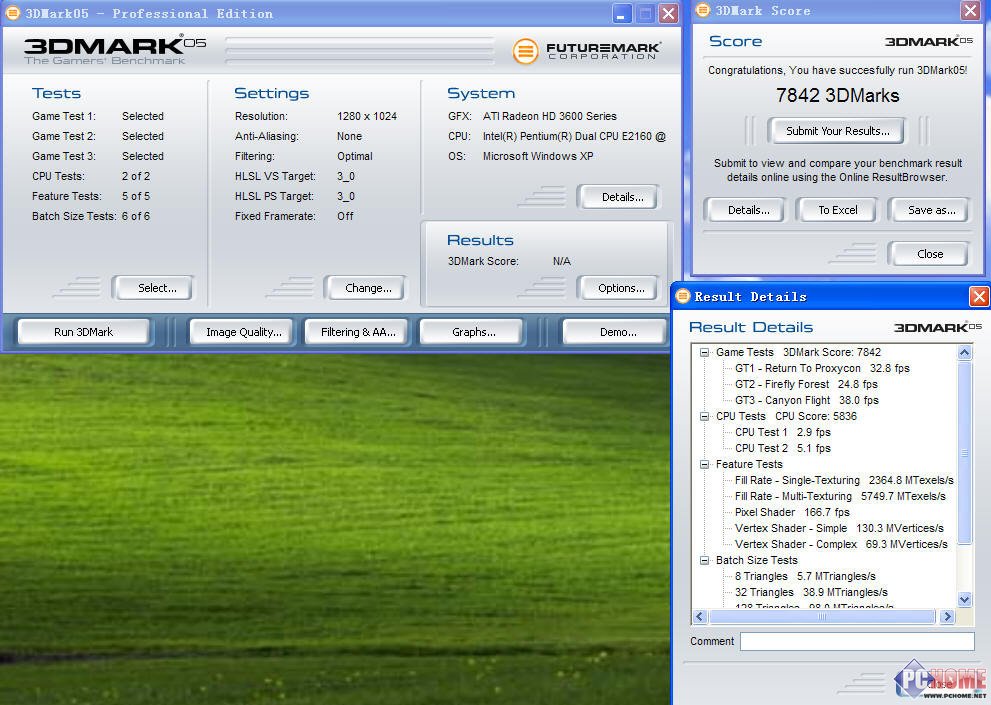This screenshot has width=991, height=705.
Task: Collapse the Feature Tests tree node
Action: (704, 464)
